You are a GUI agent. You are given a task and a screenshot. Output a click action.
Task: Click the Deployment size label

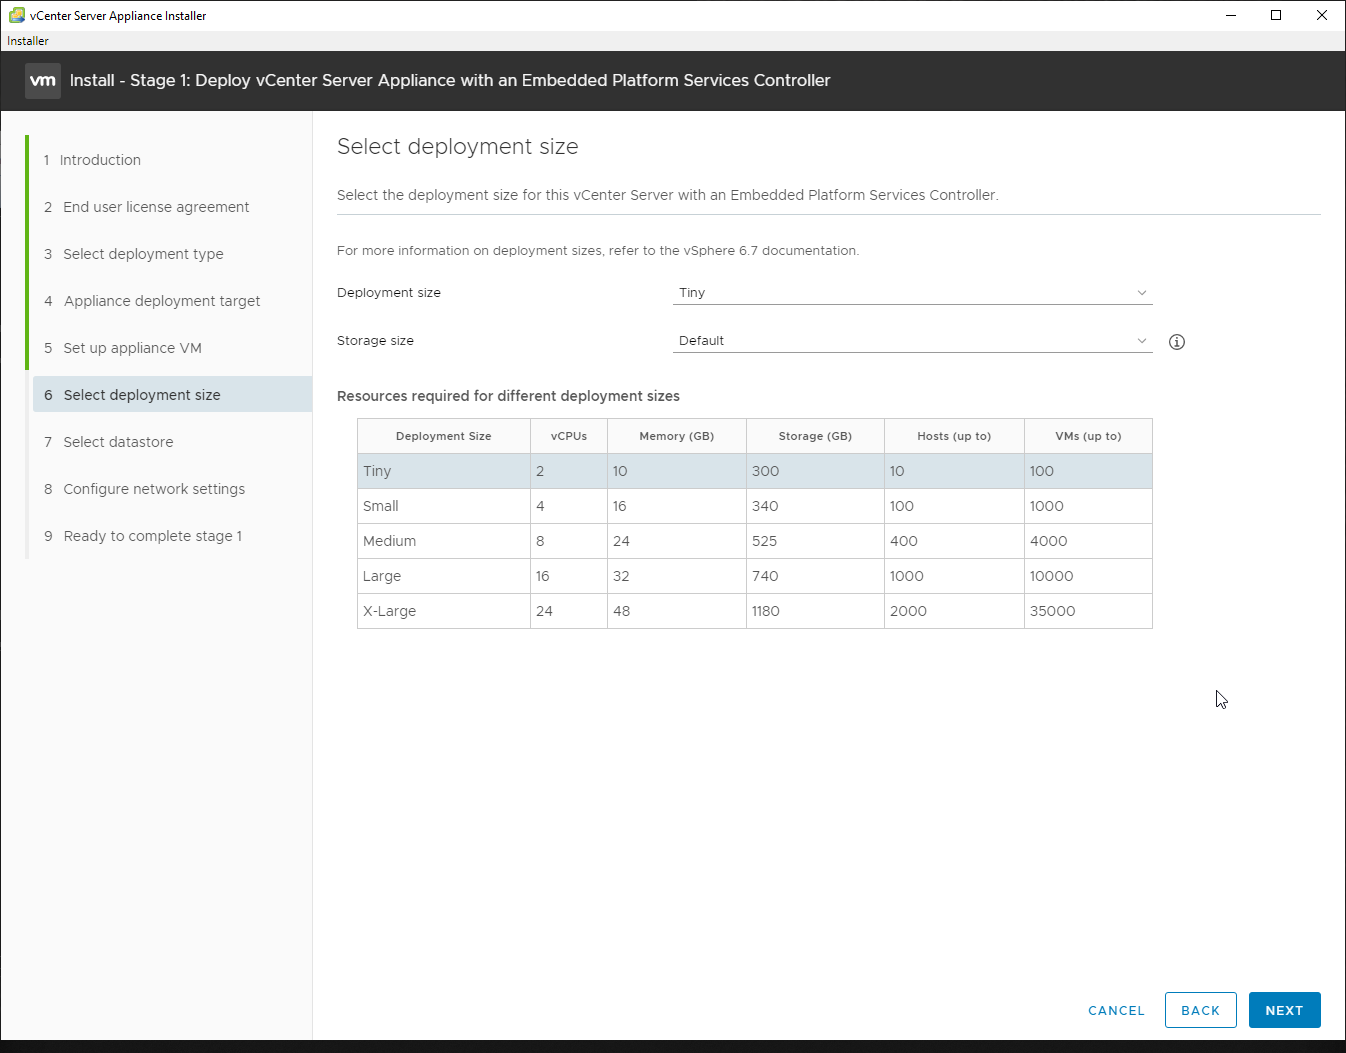pyautogui.click(x=389, y=293)
